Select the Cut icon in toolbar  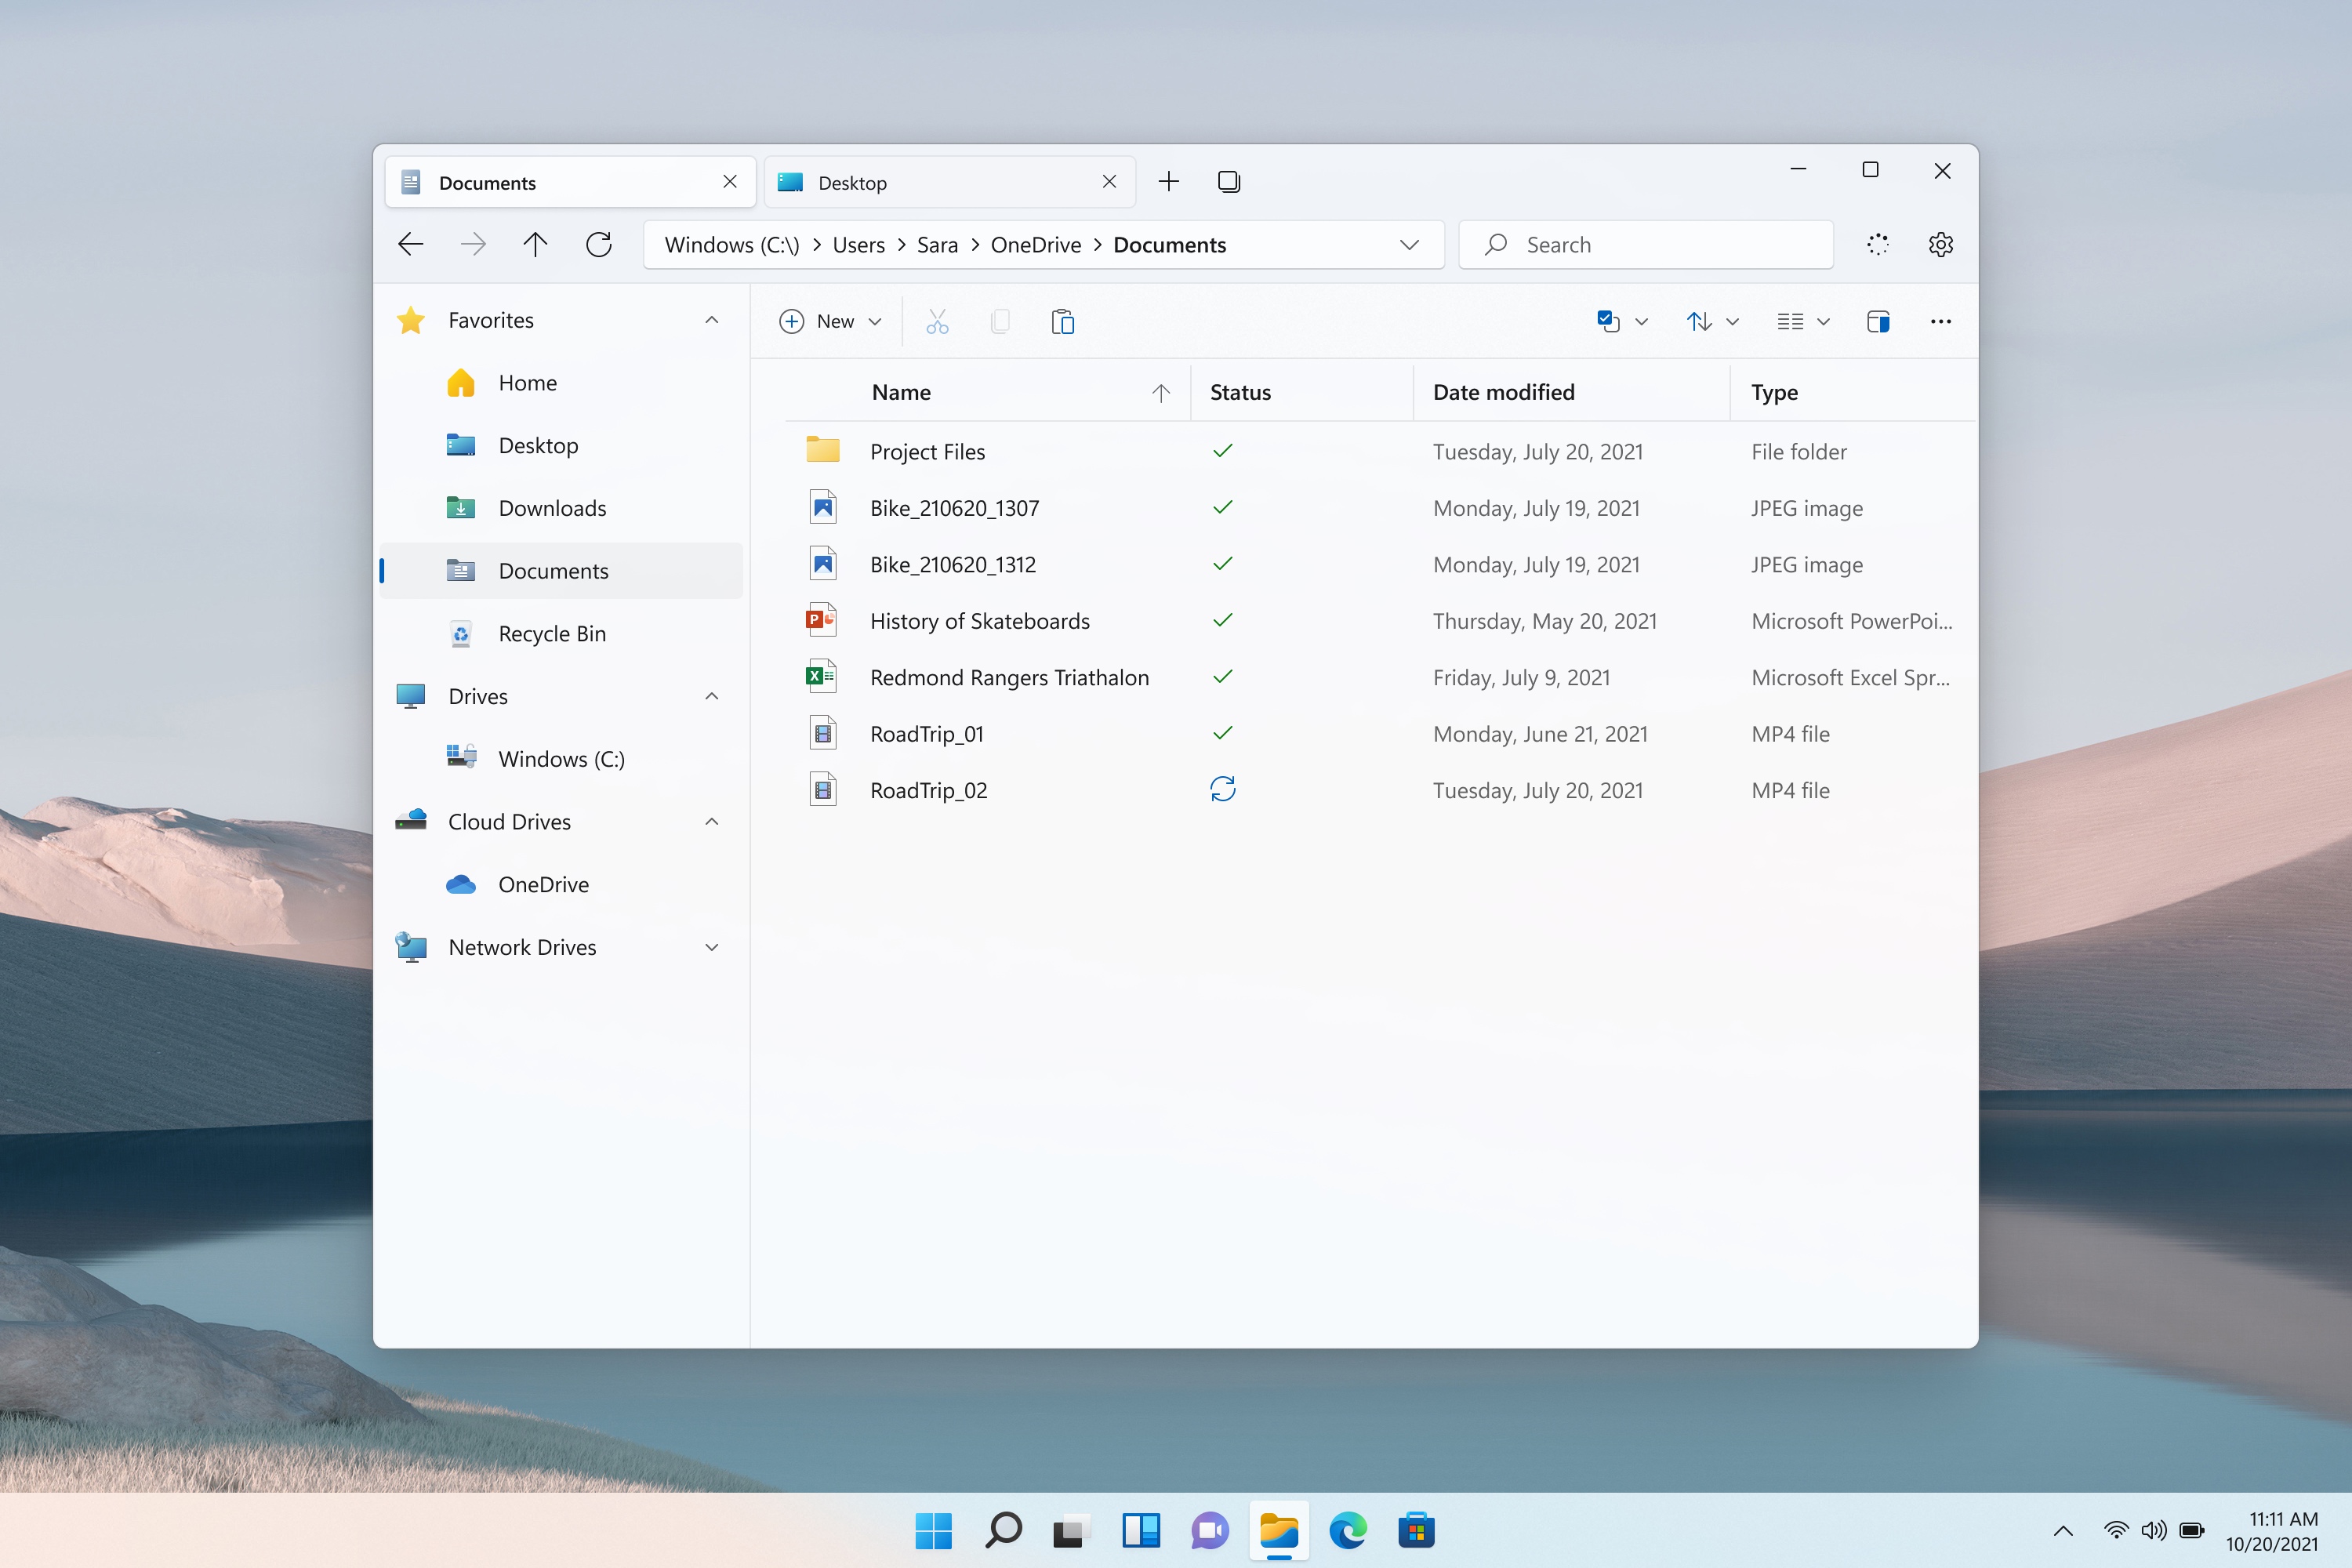936,322
